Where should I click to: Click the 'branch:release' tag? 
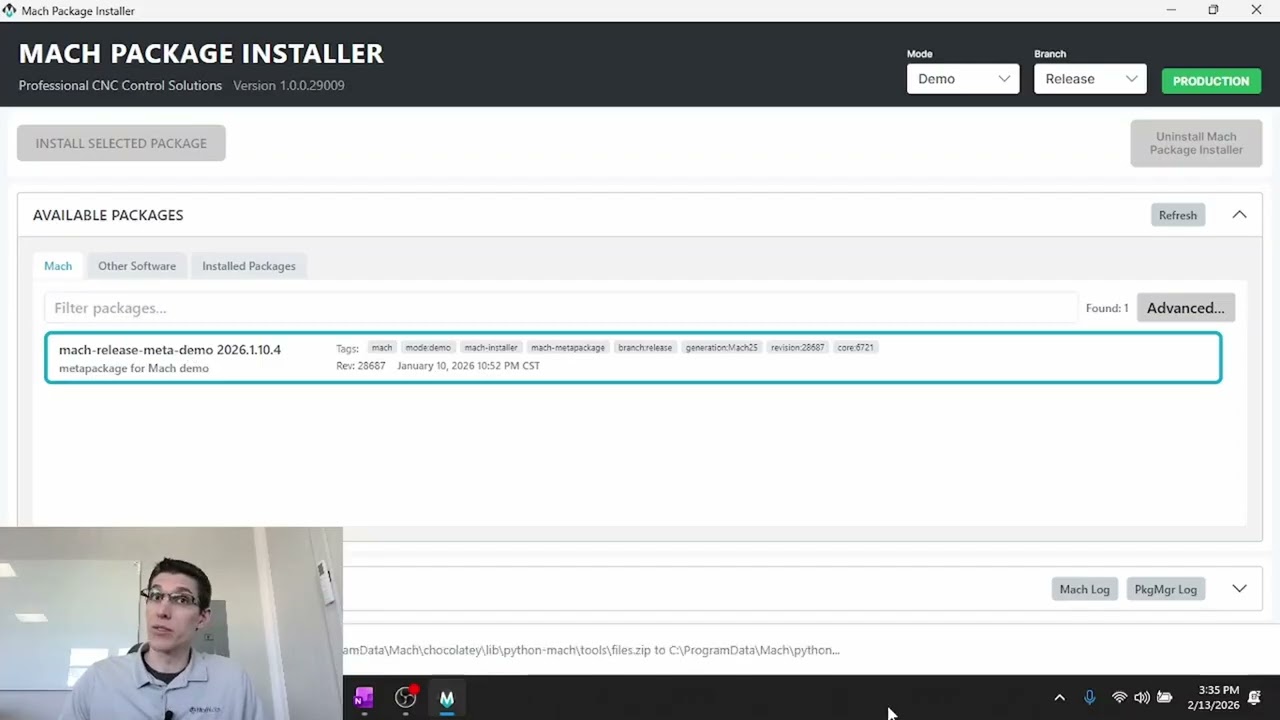point(645,348)
